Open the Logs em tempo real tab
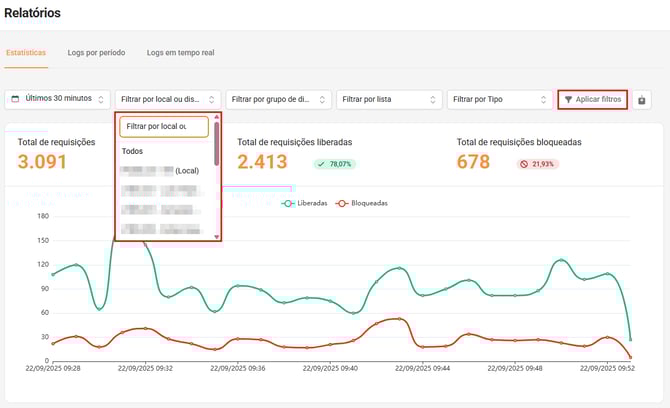Screen dimensions: 670x408 point(180,52)
